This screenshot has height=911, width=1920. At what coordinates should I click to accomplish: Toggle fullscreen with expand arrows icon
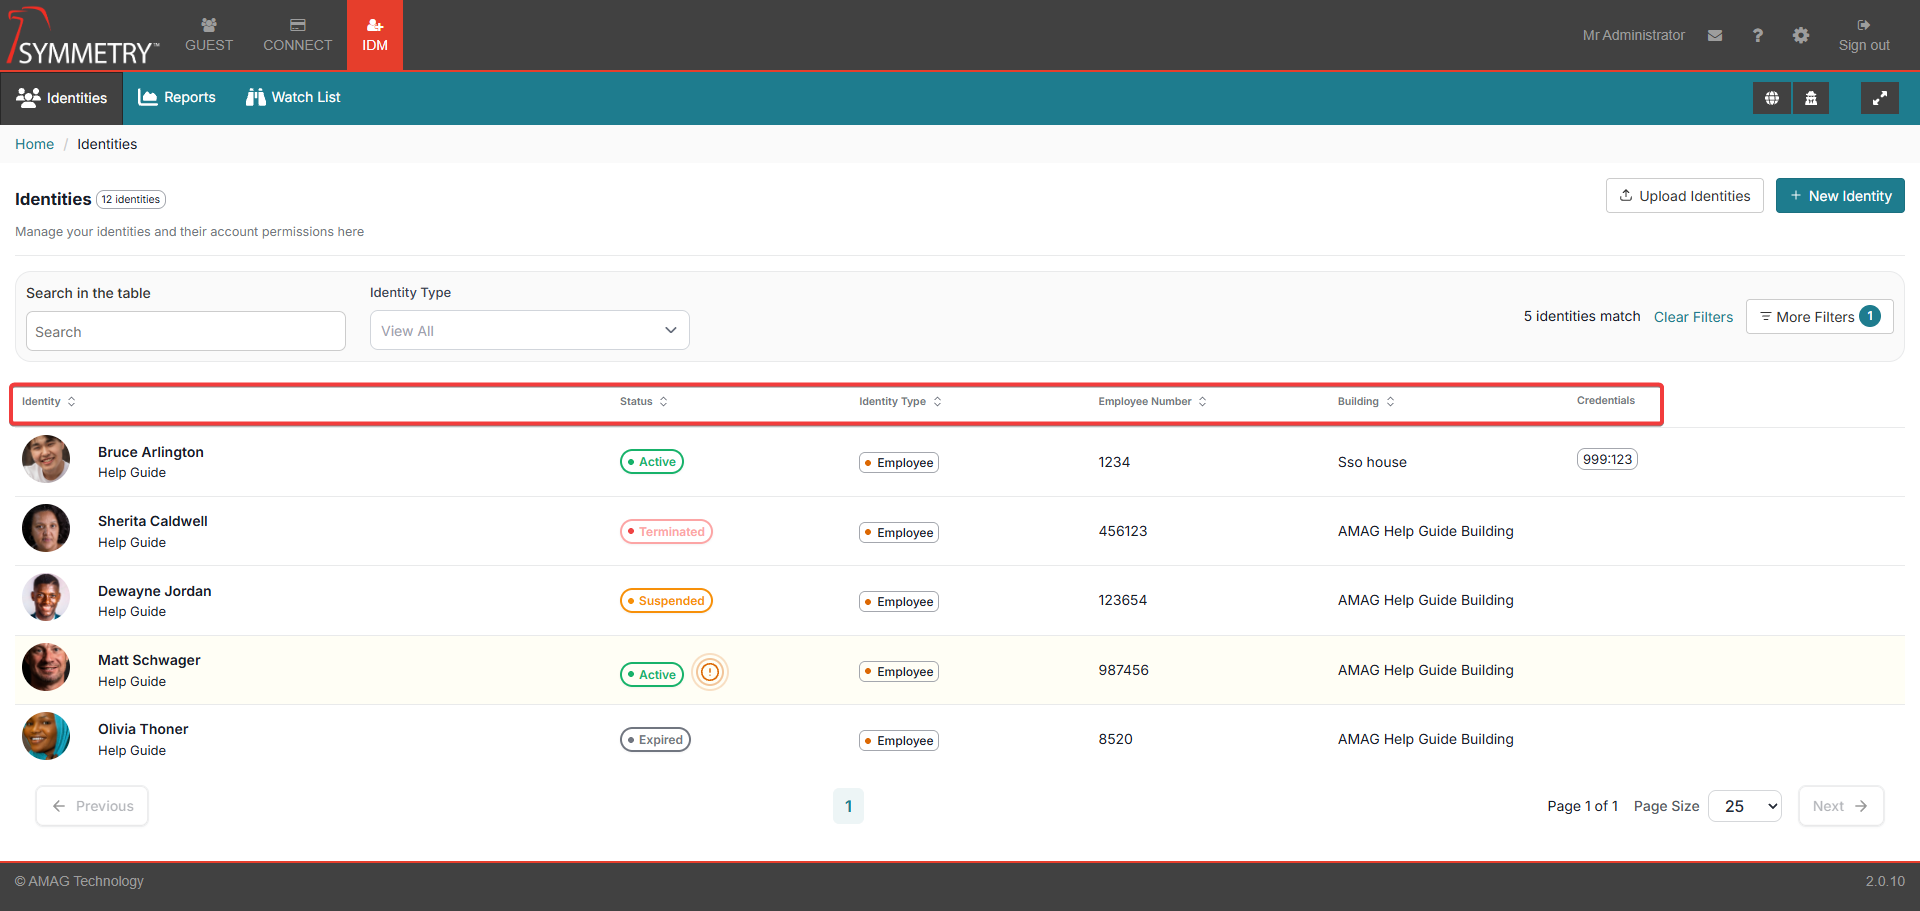(x=1879, y=98)
